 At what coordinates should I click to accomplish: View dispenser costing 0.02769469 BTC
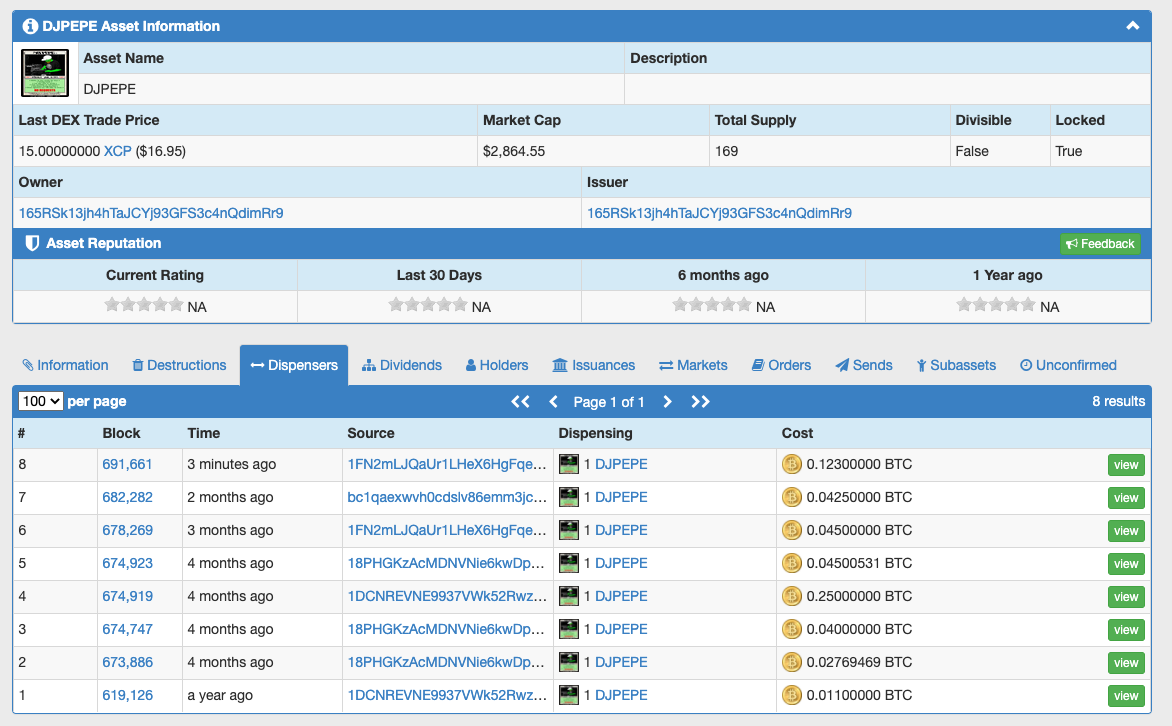coord(1126,662)
